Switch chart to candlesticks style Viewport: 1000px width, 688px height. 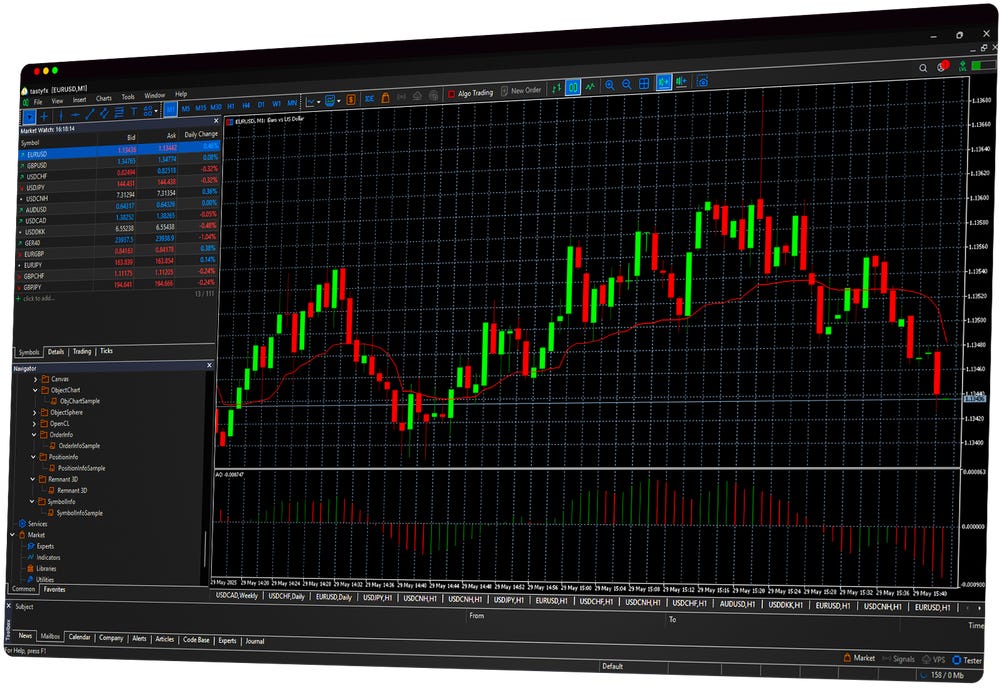[573, 87]
